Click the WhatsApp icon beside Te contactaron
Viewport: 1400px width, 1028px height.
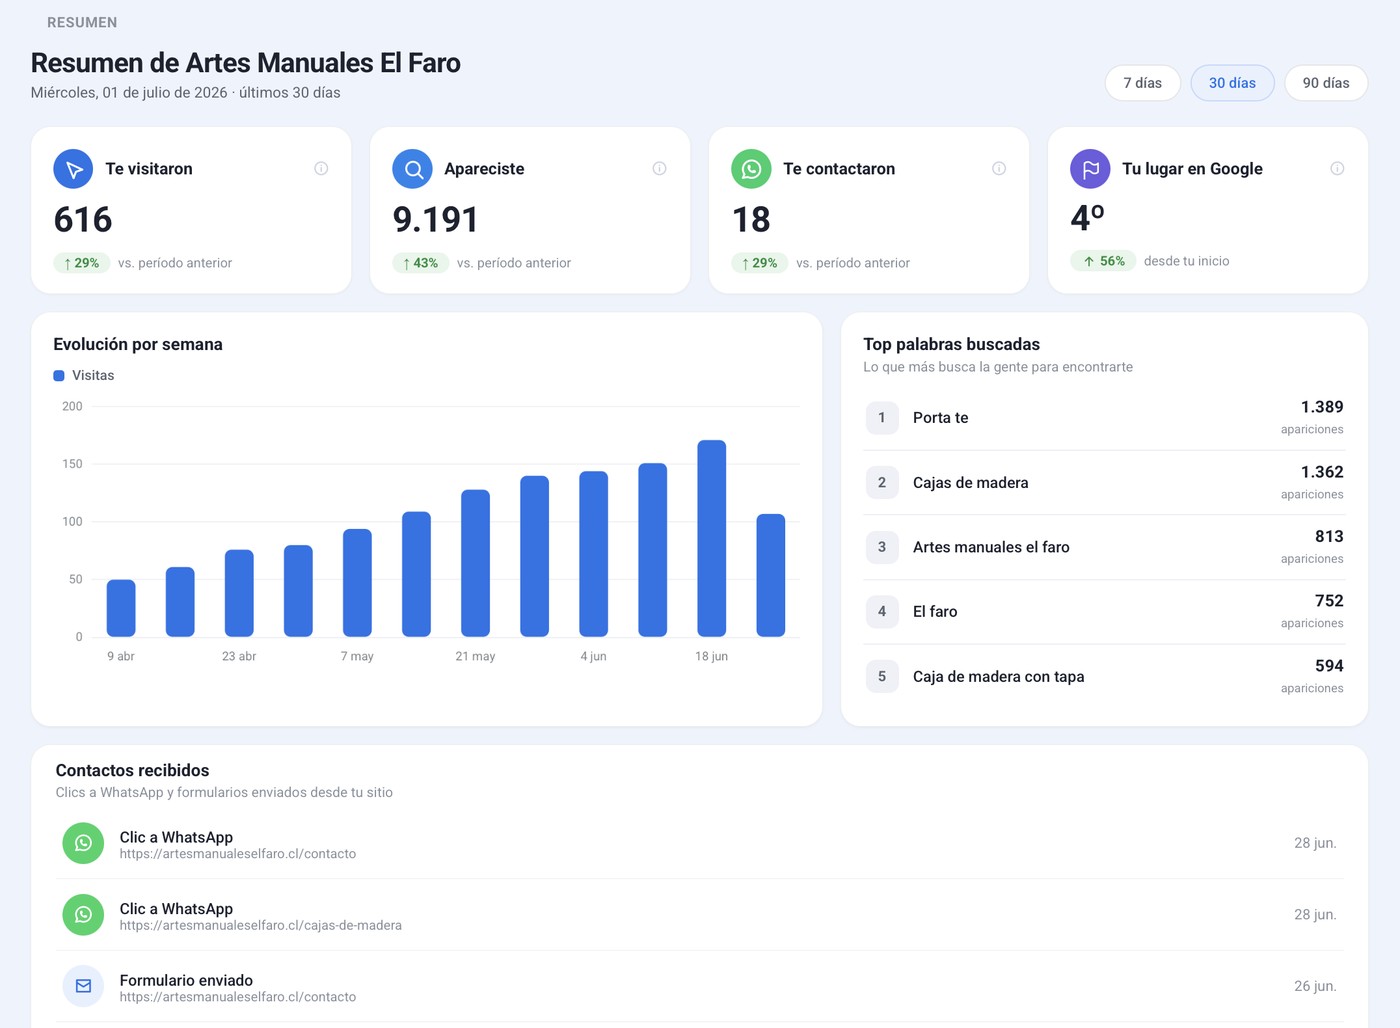pyautogui.click(x=751, y=169)
